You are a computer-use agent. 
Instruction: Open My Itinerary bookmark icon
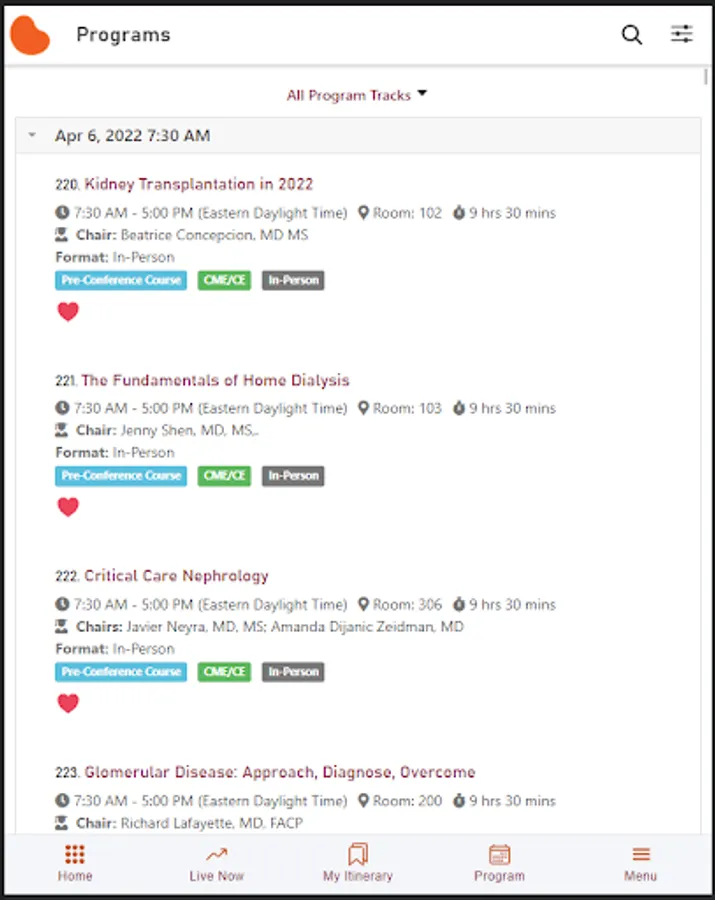[357, 855]
